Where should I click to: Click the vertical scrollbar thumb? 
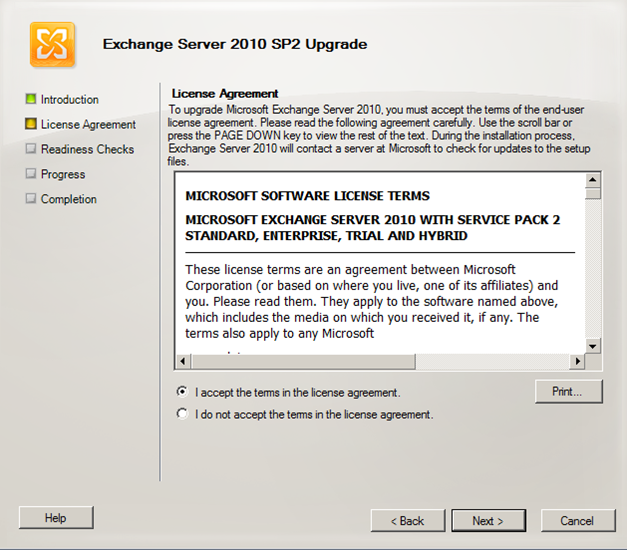click(x=593, y=193)
